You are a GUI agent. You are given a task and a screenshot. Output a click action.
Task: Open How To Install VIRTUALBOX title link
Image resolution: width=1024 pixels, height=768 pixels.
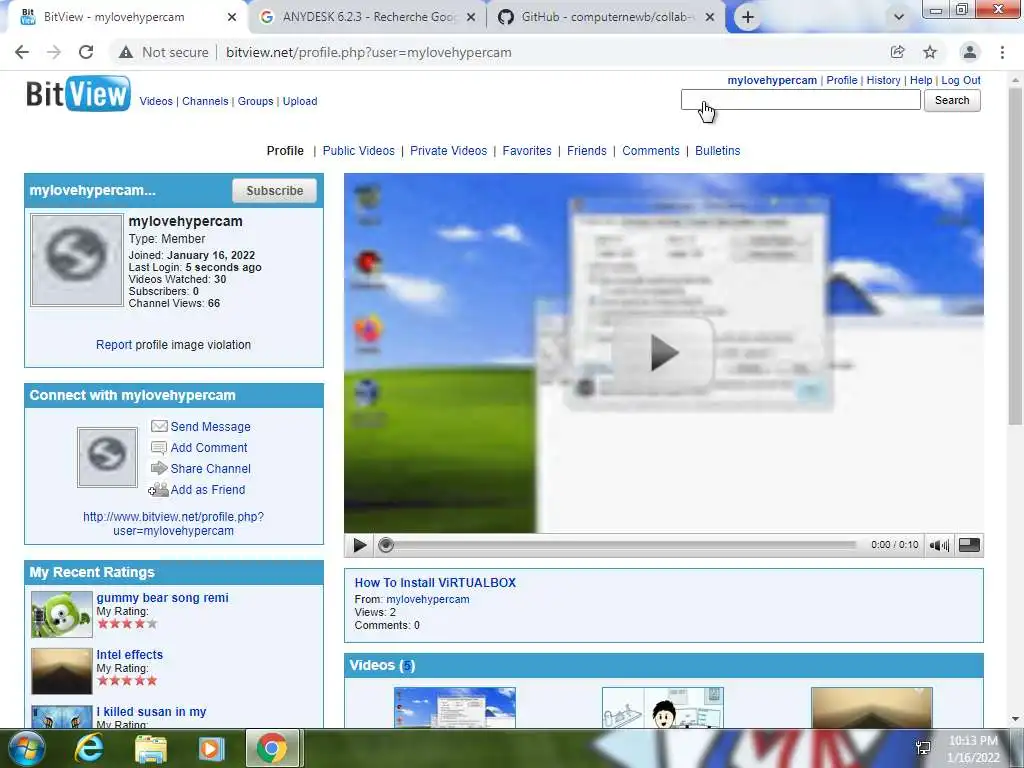pos(435,583)
